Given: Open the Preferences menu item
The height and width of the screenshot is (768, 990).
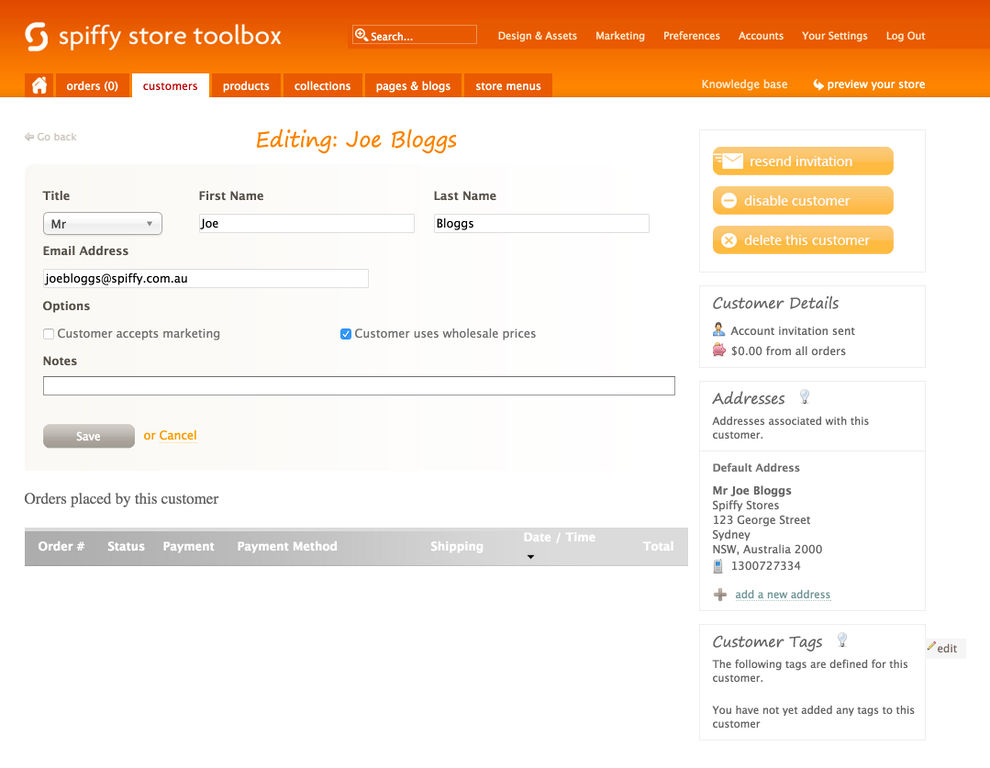Looking at the screenshot, I should [691, 36].
